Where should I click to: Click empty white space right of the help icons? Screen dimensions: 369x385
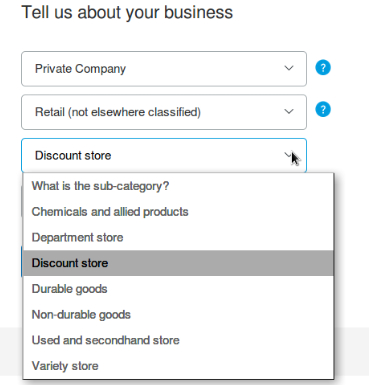(x=350, y=89)
